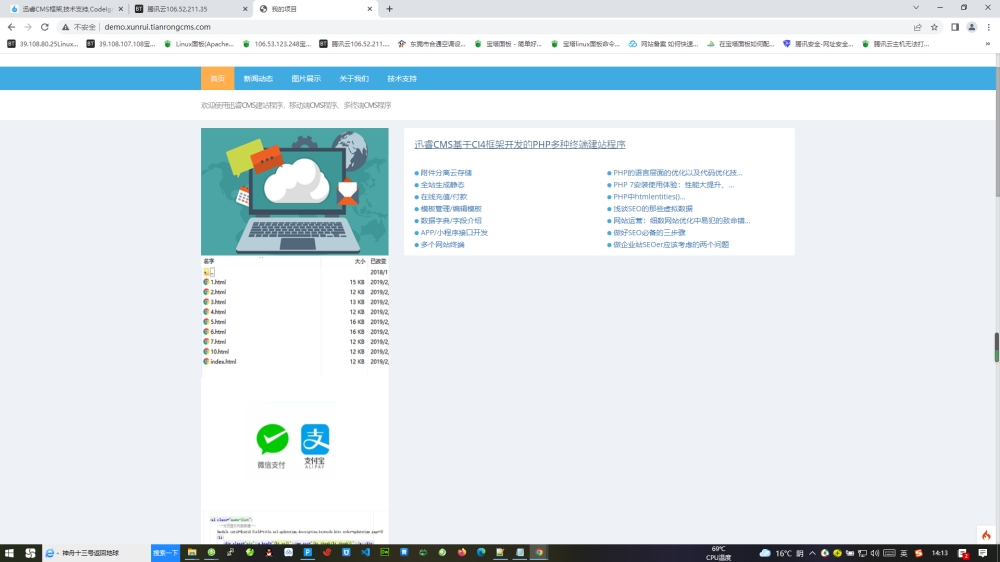Show the tab search dropdown

[916, 8]
